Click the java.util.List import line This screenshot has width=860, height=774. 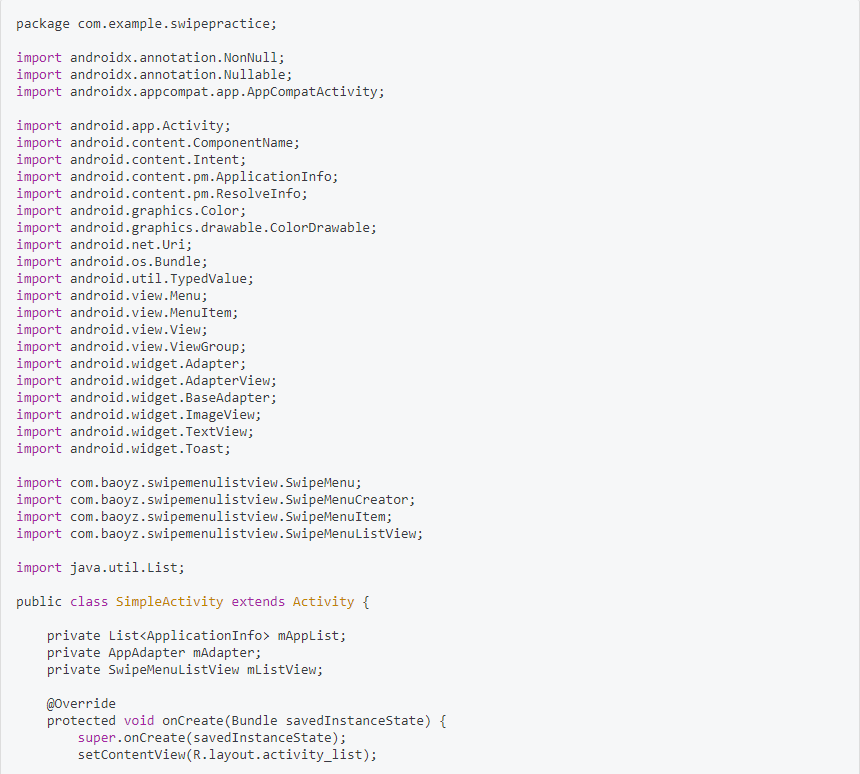coord(100,568)
